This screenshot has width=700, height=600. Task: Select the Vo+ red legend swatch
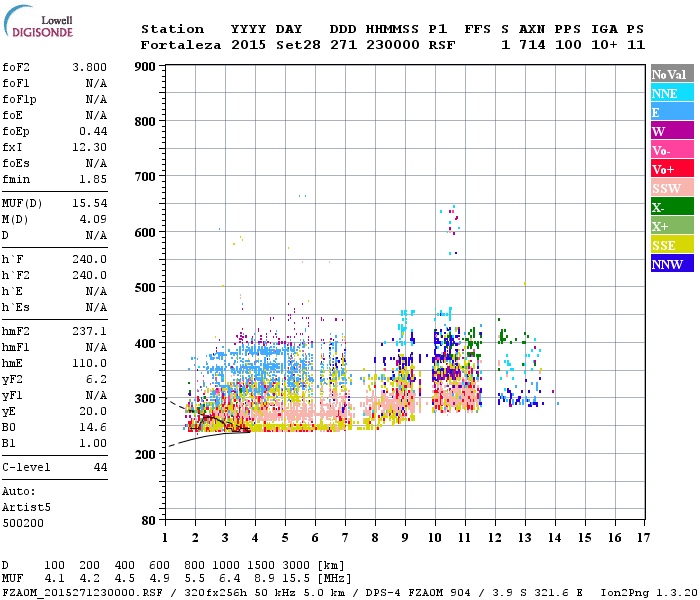672,169
